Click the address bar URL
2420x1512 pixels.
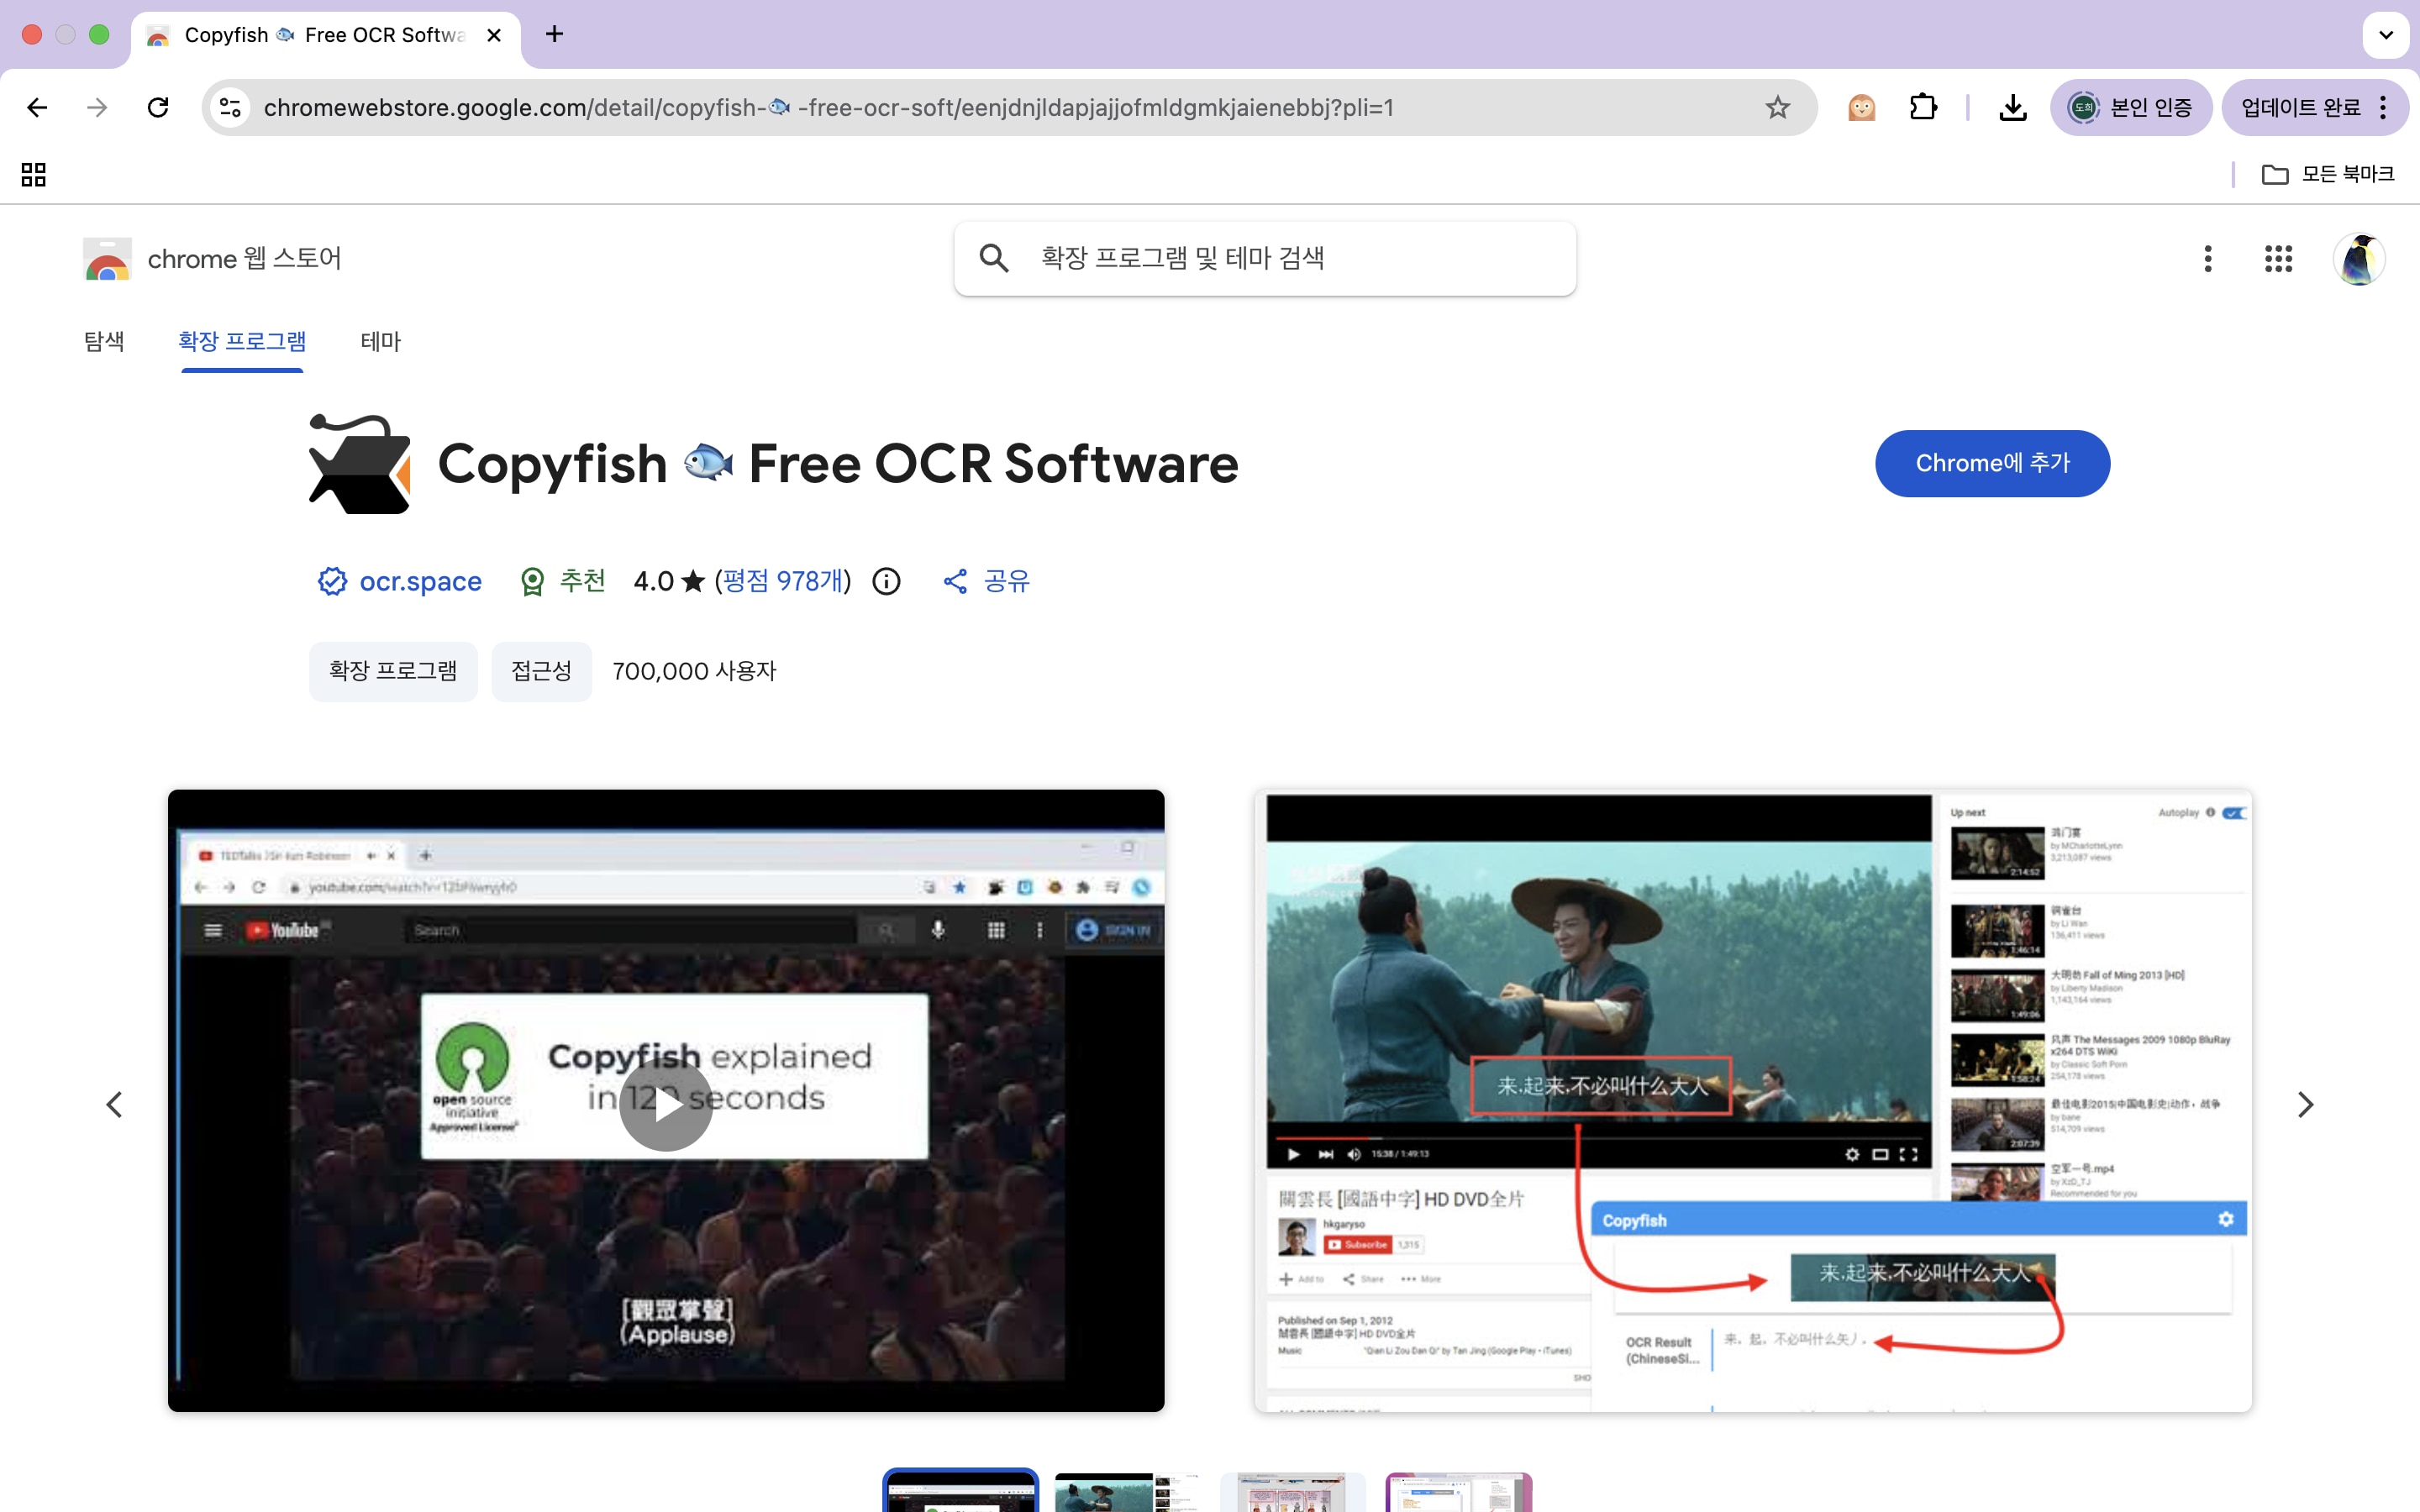(828, 107)
